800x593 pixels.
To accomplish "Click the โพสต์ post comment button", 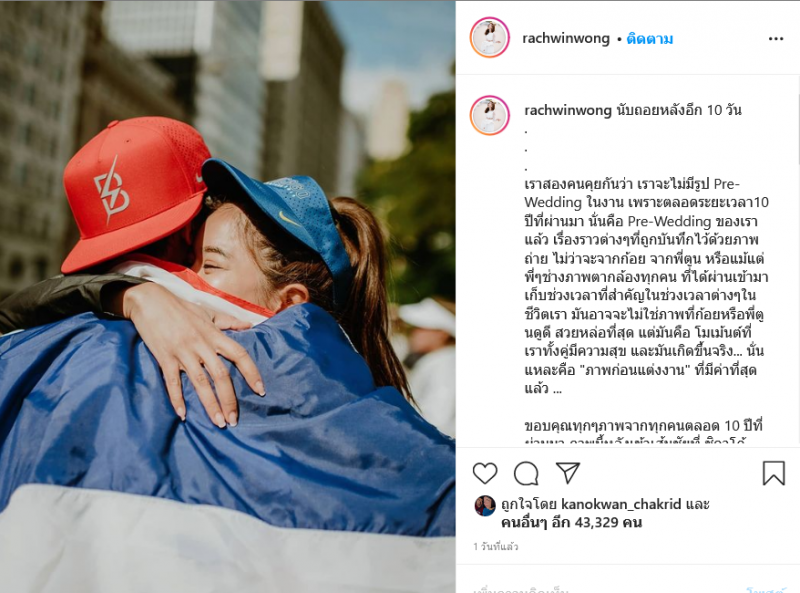I will pyautogui.click(x=765, y=589).
